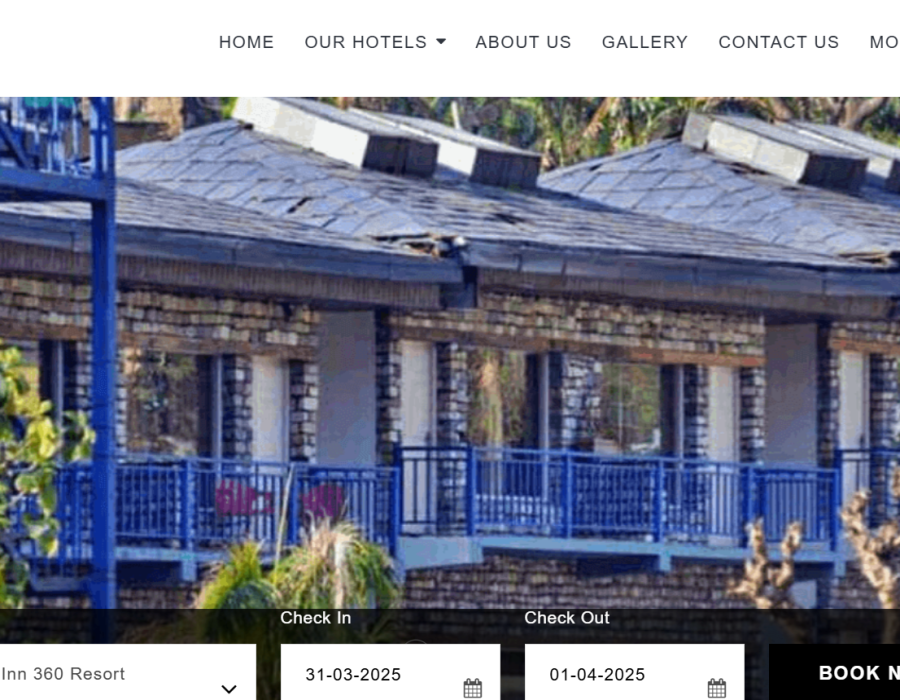The image size is (900, 700).
Task: Click the caret arrow beside OUR HOTELS
Action: [441, 41]
